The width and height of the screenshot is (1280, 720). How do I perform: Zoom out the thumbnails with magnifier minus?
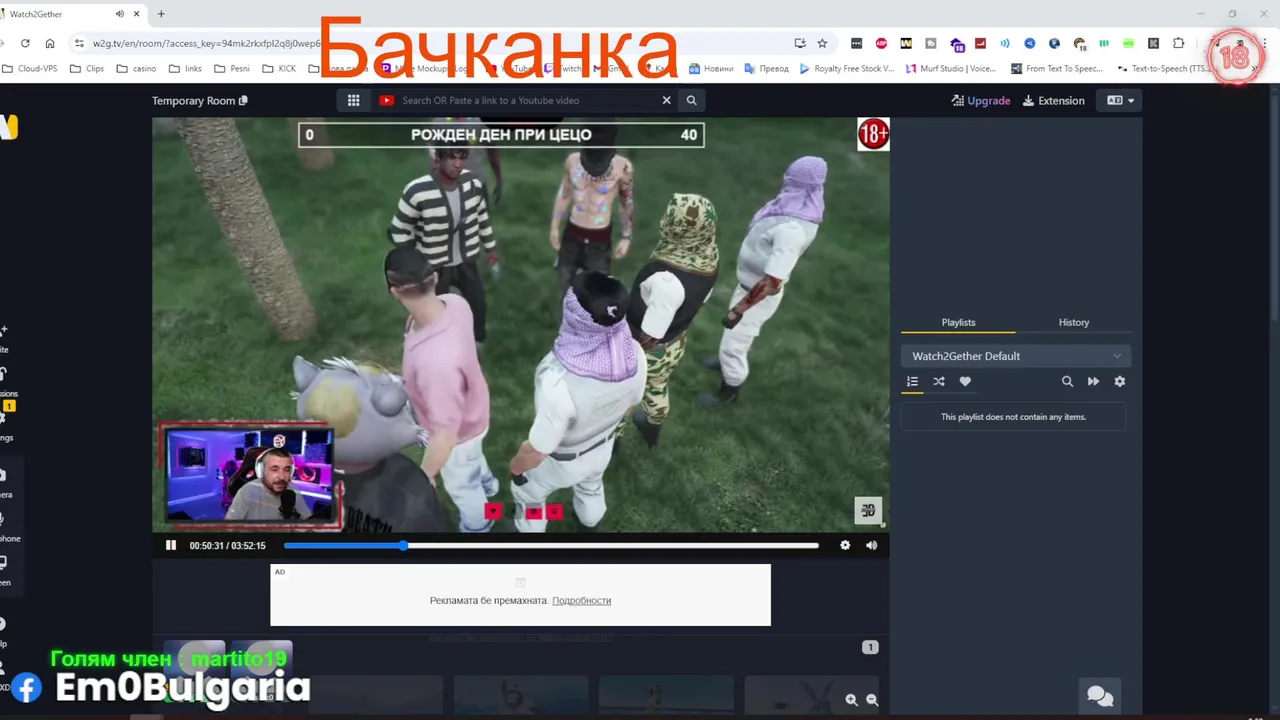point(872,700)
